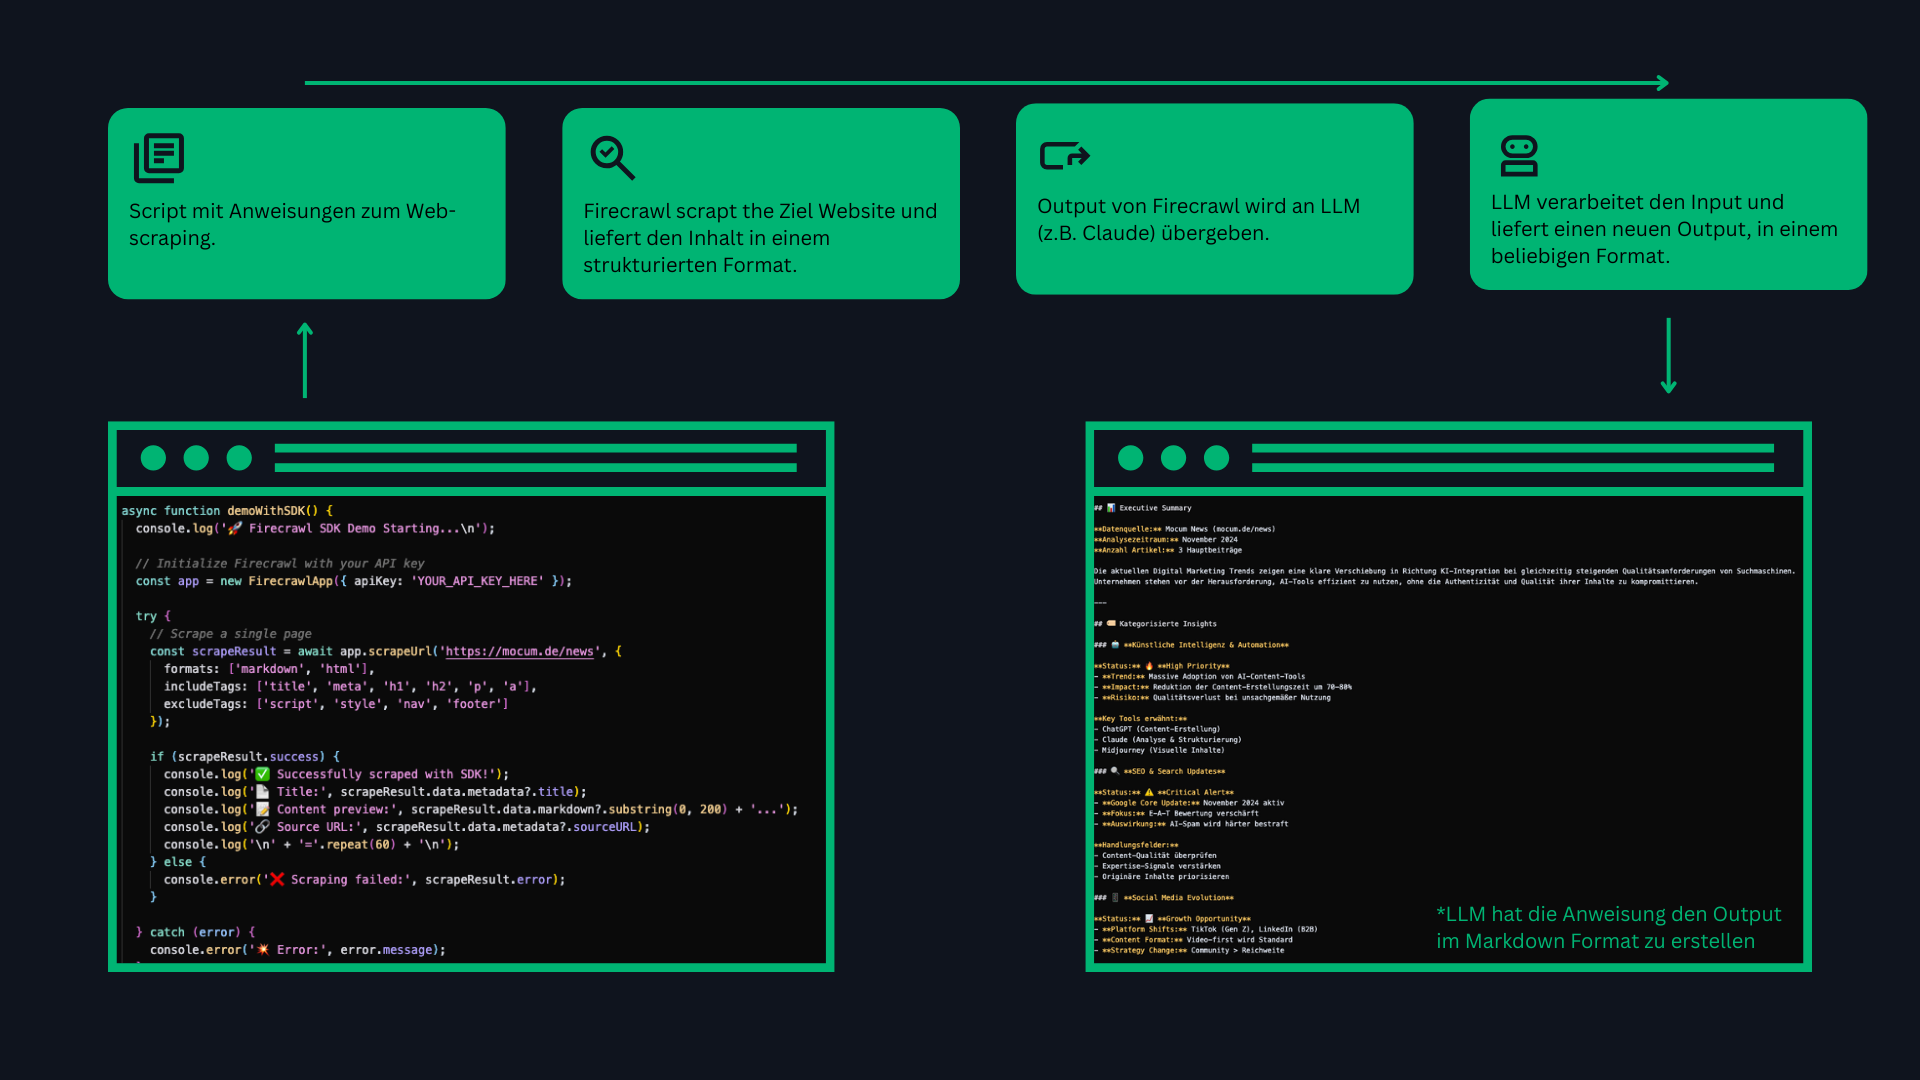Click the export arrow icon on the LLM card

[x=1064, y=155]
